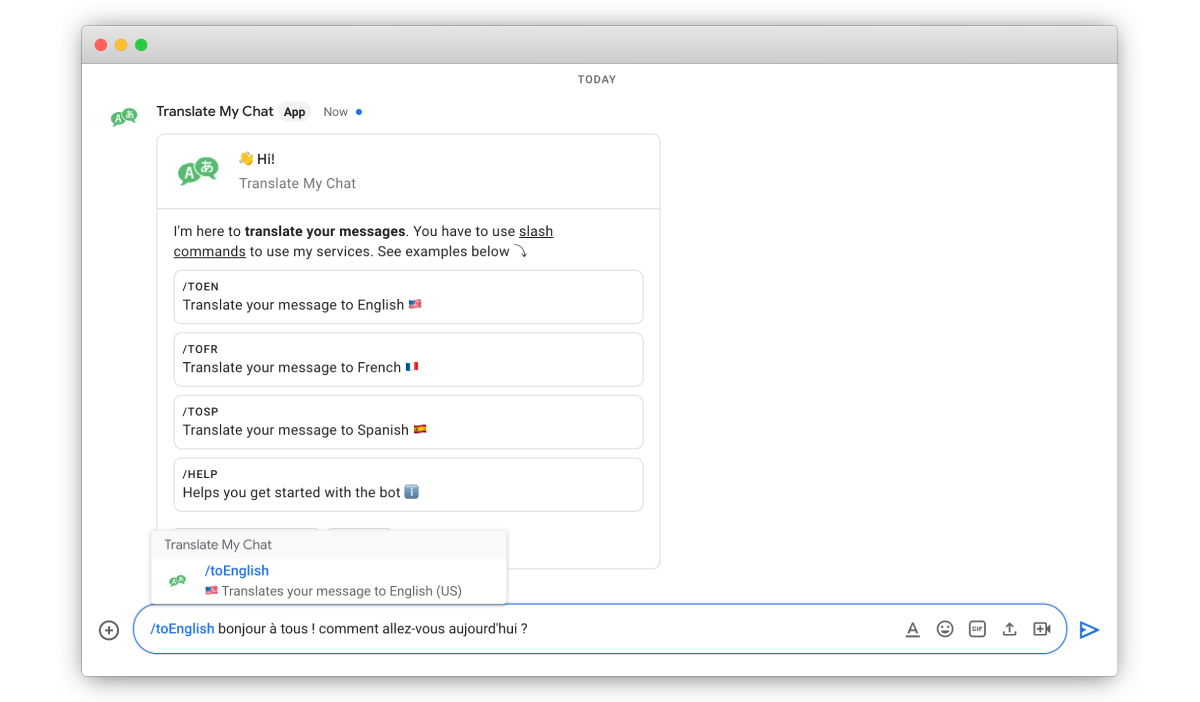Screen dimensions: 1200x702
Task: Click the send message arrow icon
Action: point(1089,630)
